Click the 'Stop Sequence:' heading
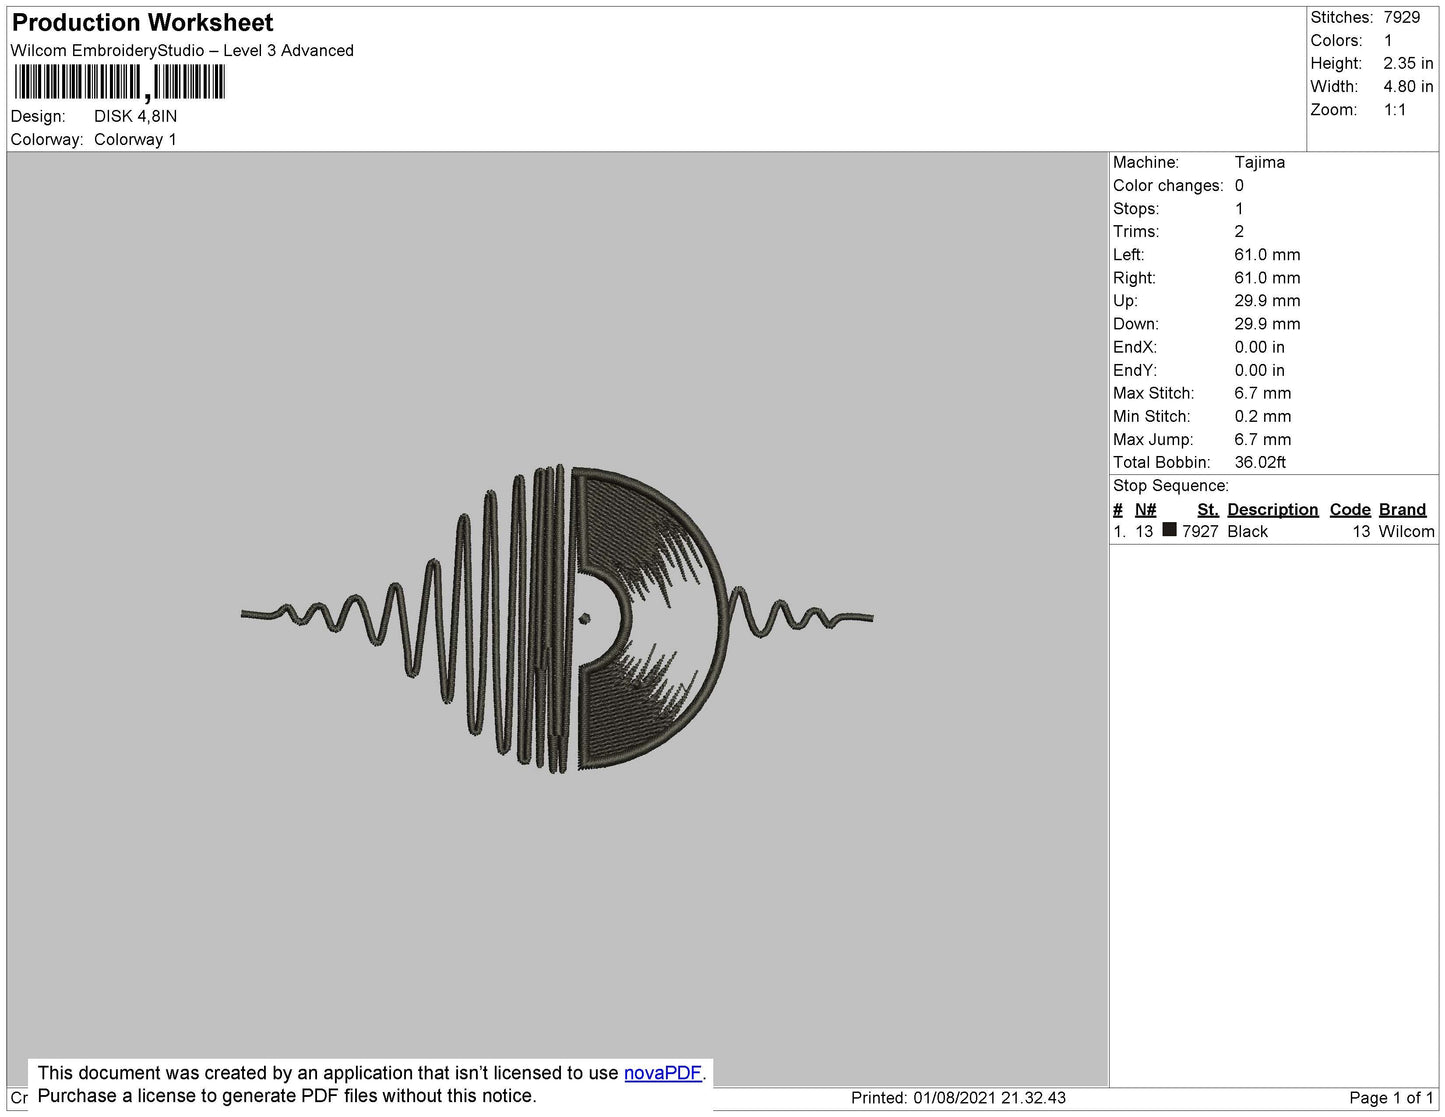 pos(1171,485)
